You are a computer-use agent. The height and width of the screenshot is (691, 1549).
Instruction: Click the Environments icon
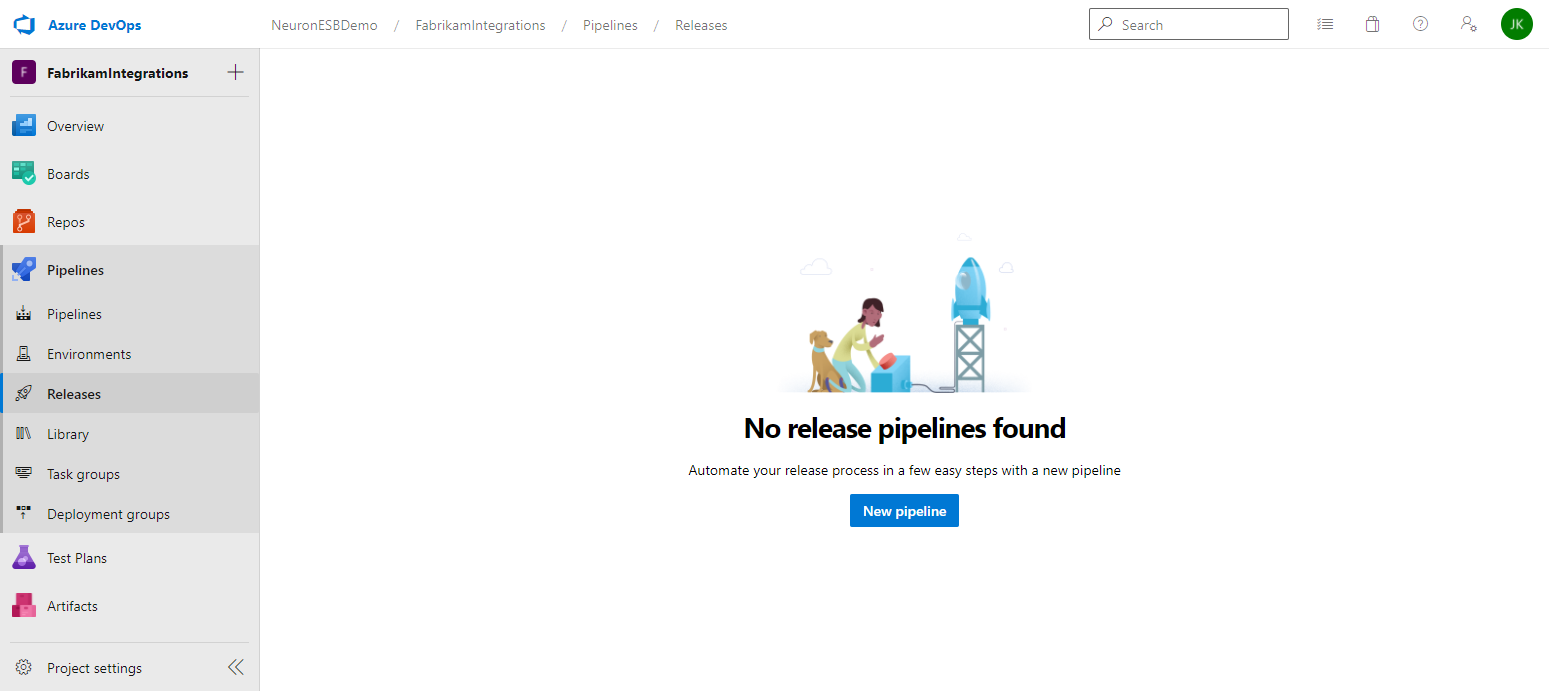(x=24, y=354)
